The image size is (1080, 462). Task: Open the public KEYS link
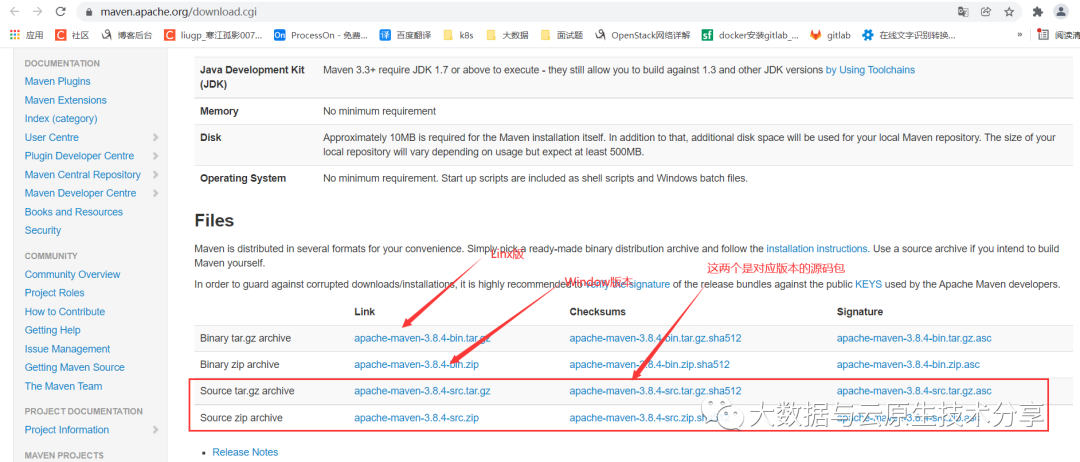click(x=868, y=284)
